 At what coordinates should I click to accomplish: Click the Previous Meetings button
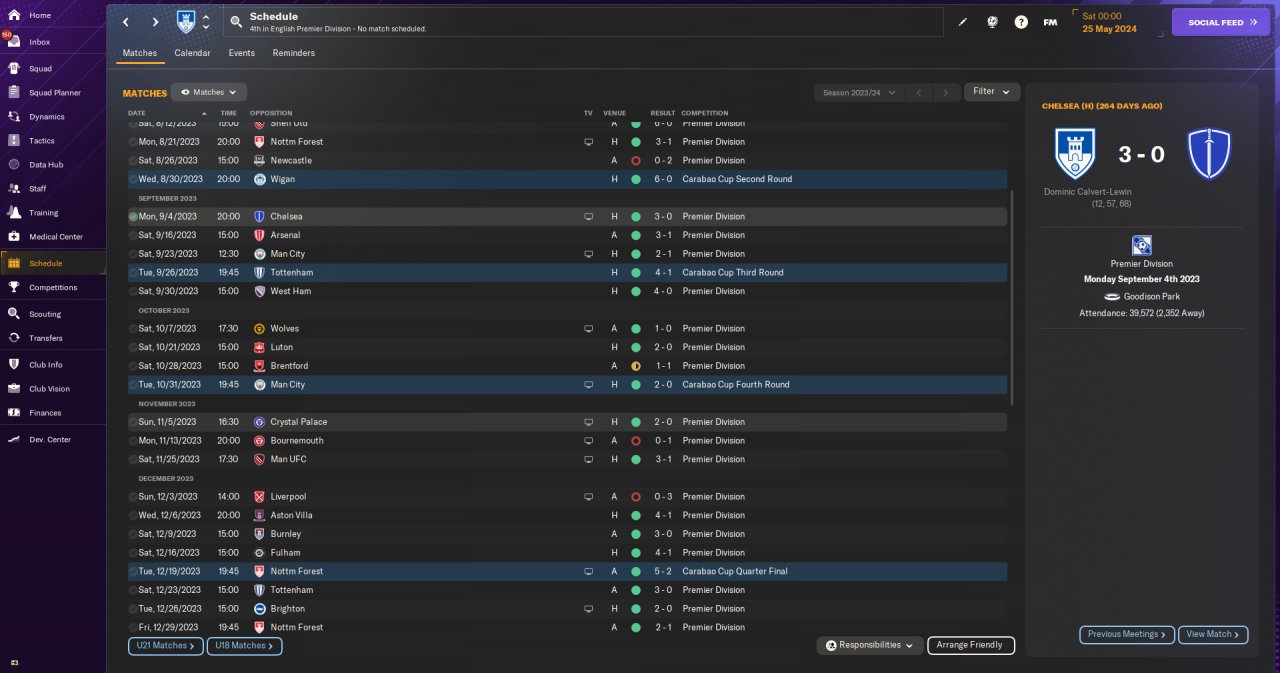coord(1127,634)
